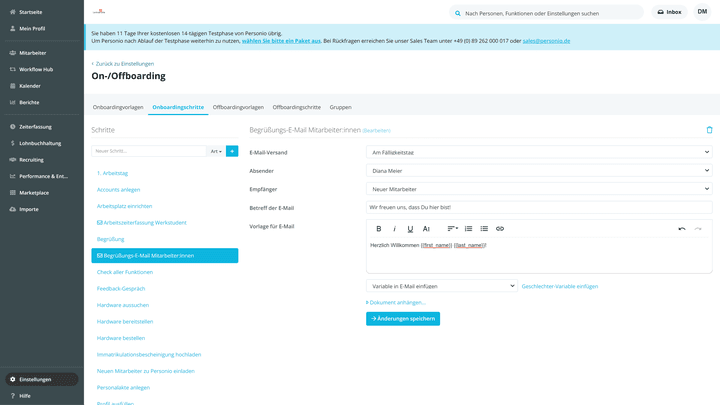Open Zeiterfassung in the sidebar

[x=35, y=127]
